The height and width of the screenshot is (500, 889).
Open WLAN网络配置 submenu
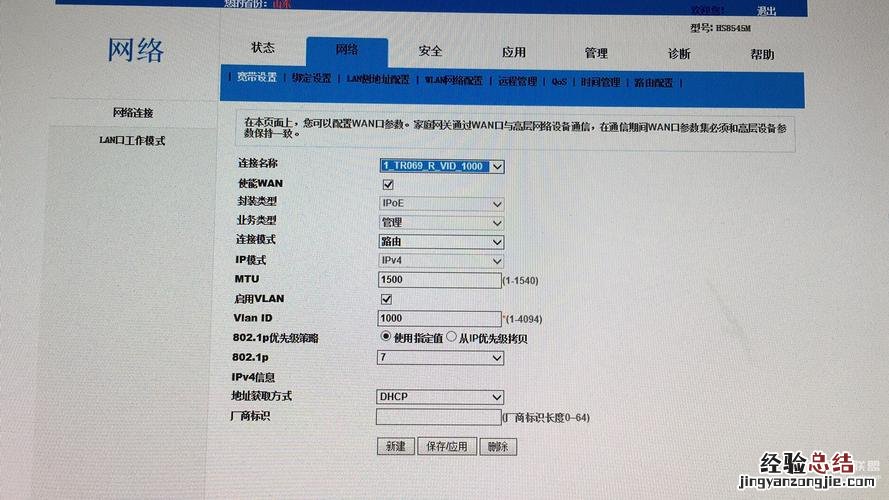(454, 80)
